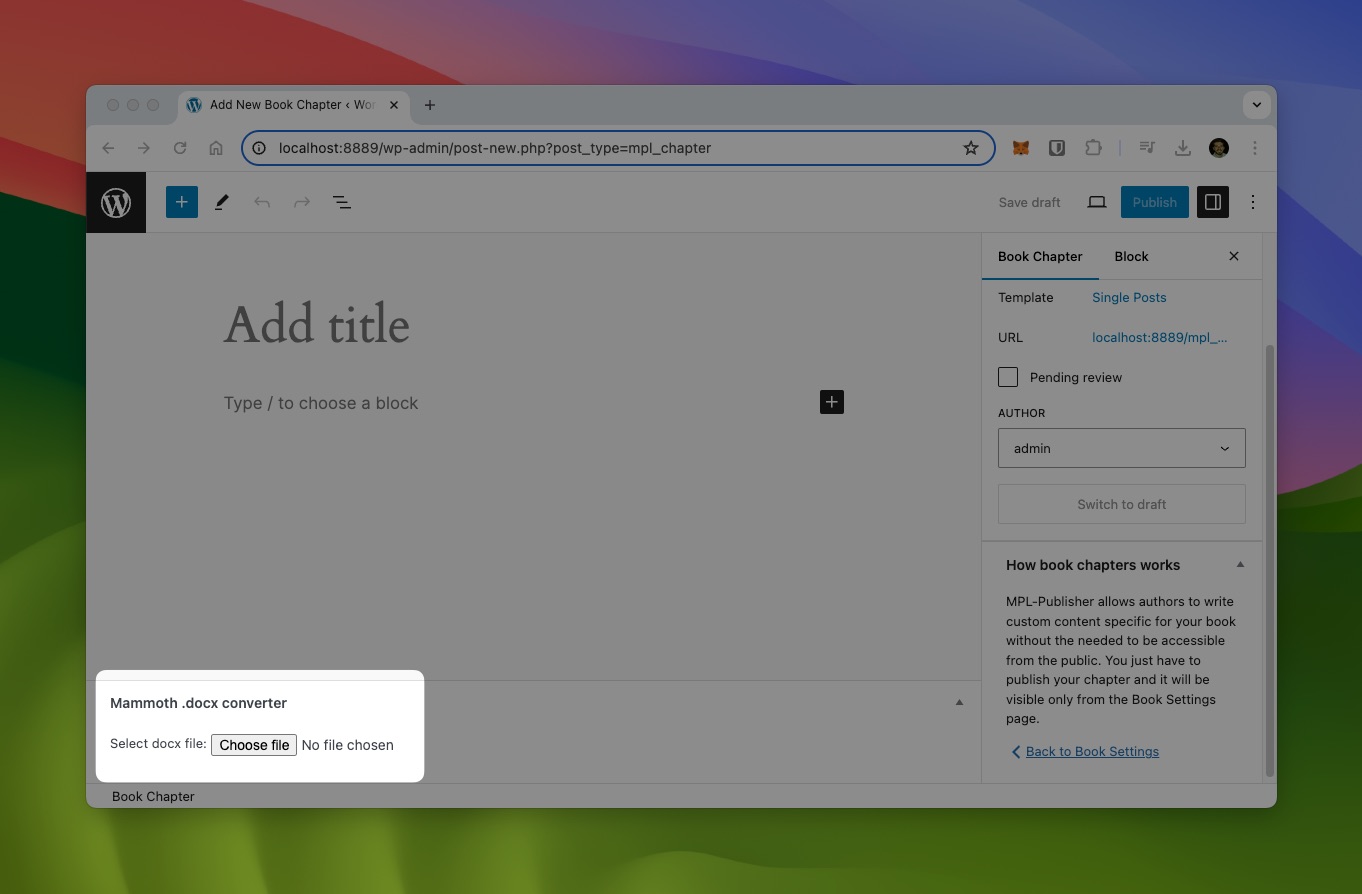Screen dimensions: 1362x894
Task: Click the blue block inserter plus button
Action: [x=181, y=202]
